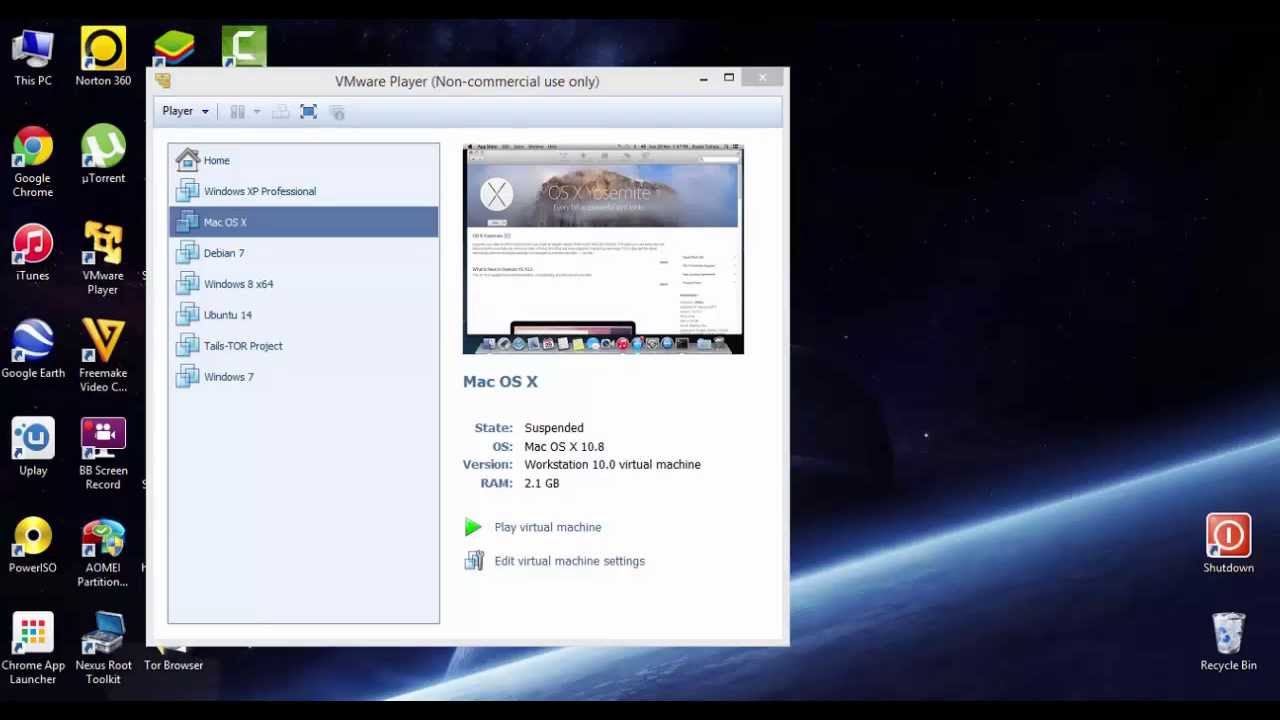Click the Mac OS X 10.8 value

[564, 447]
